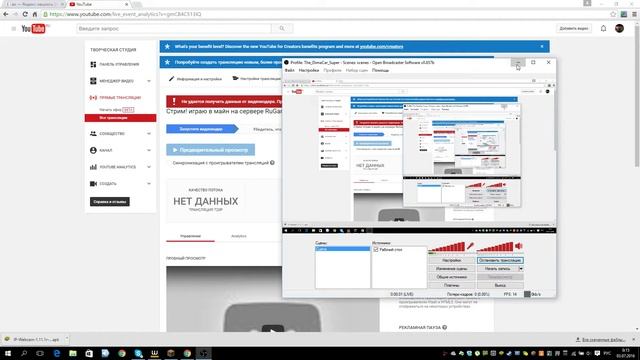640x360 pixels.
Task: Open downloaded file options arrow in download bar
Action: [67, 339]
